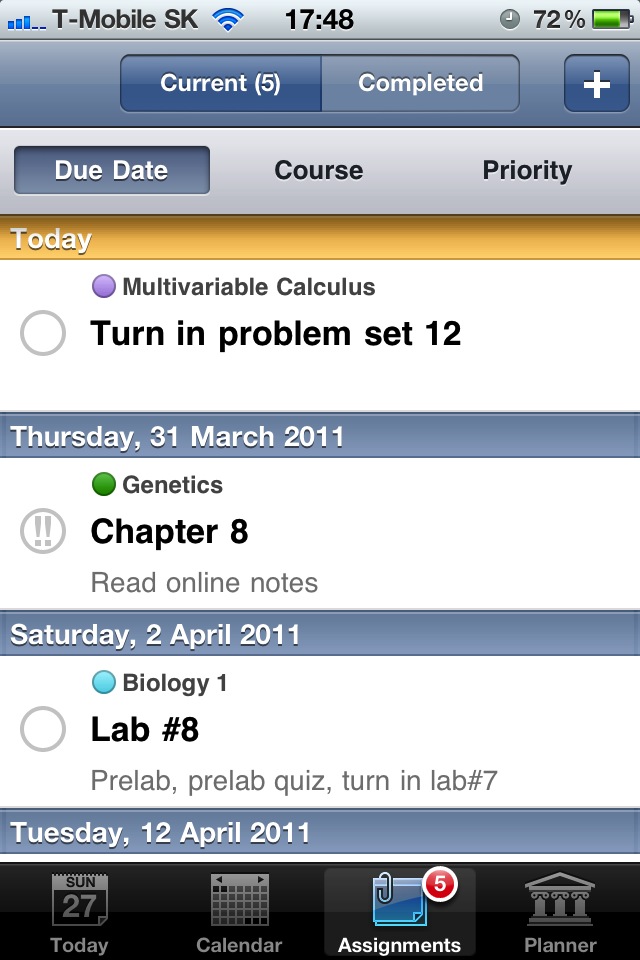
Task: Switch to the Completed tab
Action: coord(420,84)
